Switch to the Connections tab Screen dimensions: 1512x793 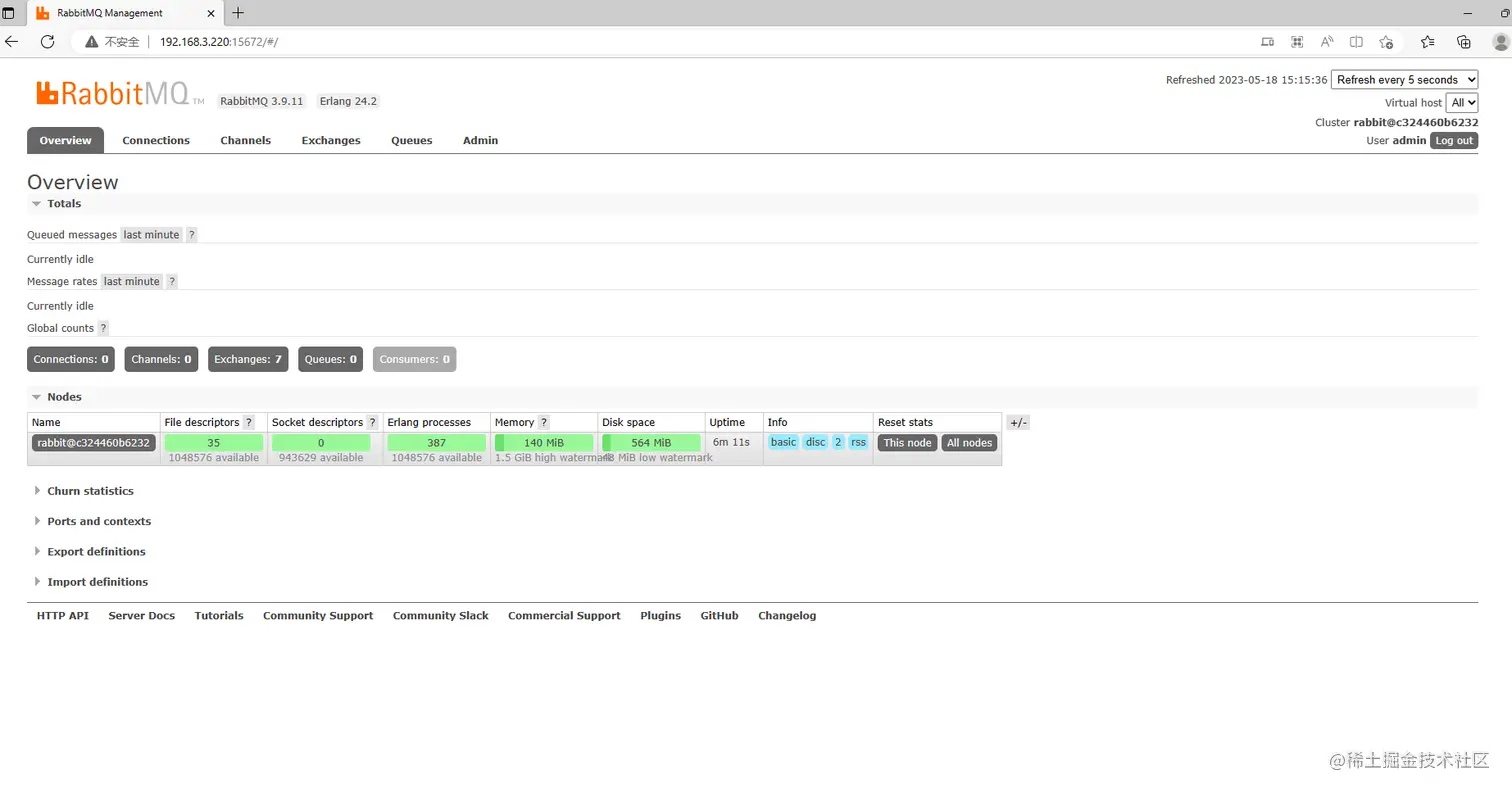pos(156,141)
